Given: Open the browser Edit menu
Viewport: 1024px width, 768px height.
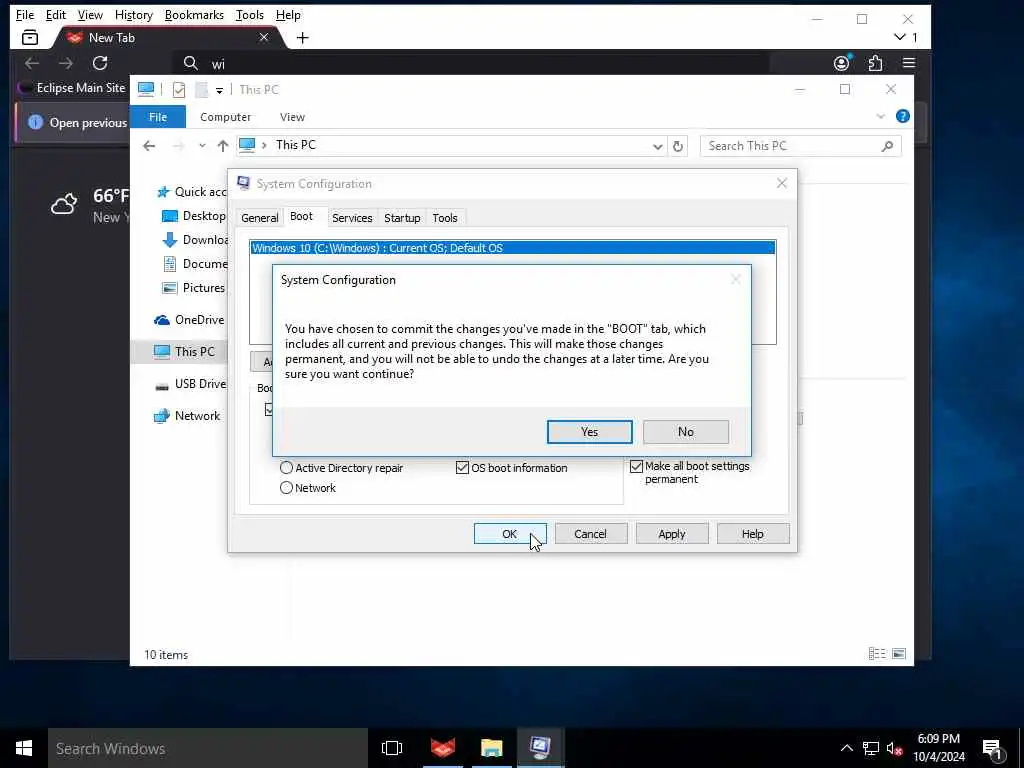Looking at the screenshot, I should click(x=56, y=14).
